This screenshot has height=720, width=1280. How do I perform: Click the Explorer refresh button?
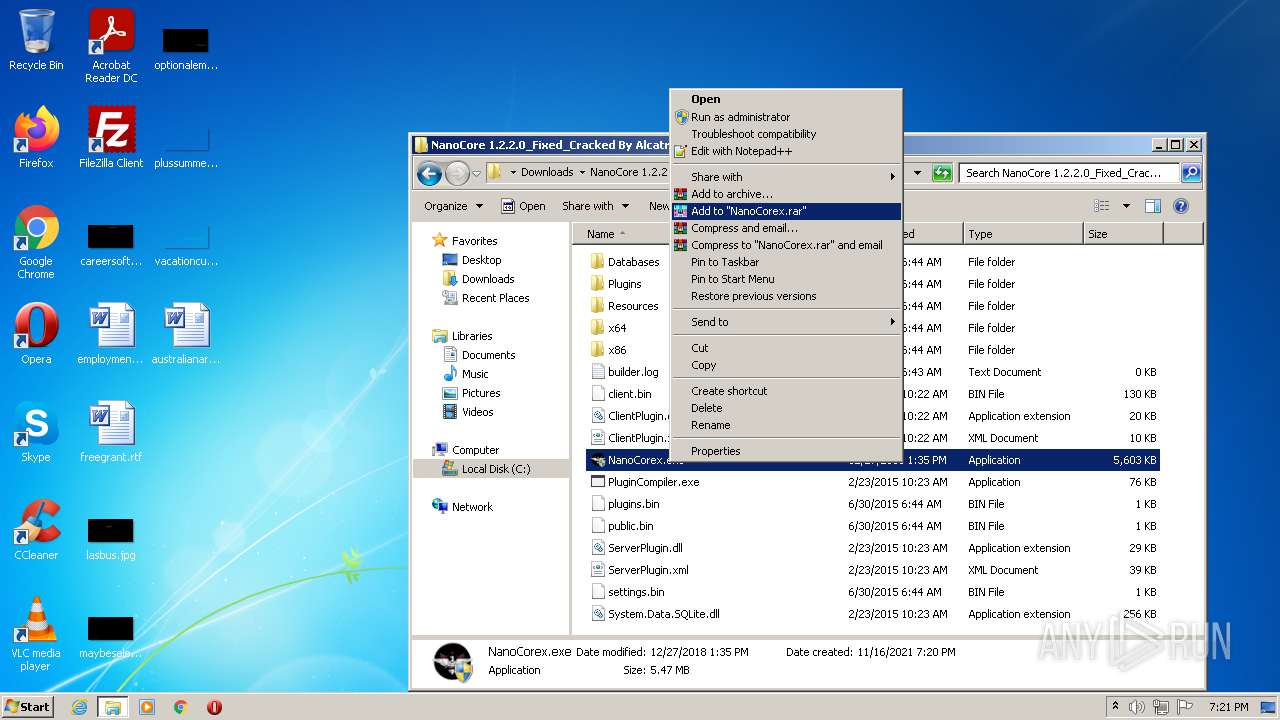[942, 173]
